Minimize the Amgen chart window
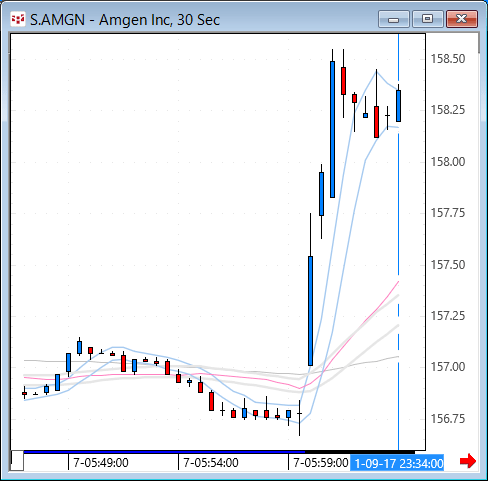This screenshot has width=488, height=481. [x=394, y=19]
